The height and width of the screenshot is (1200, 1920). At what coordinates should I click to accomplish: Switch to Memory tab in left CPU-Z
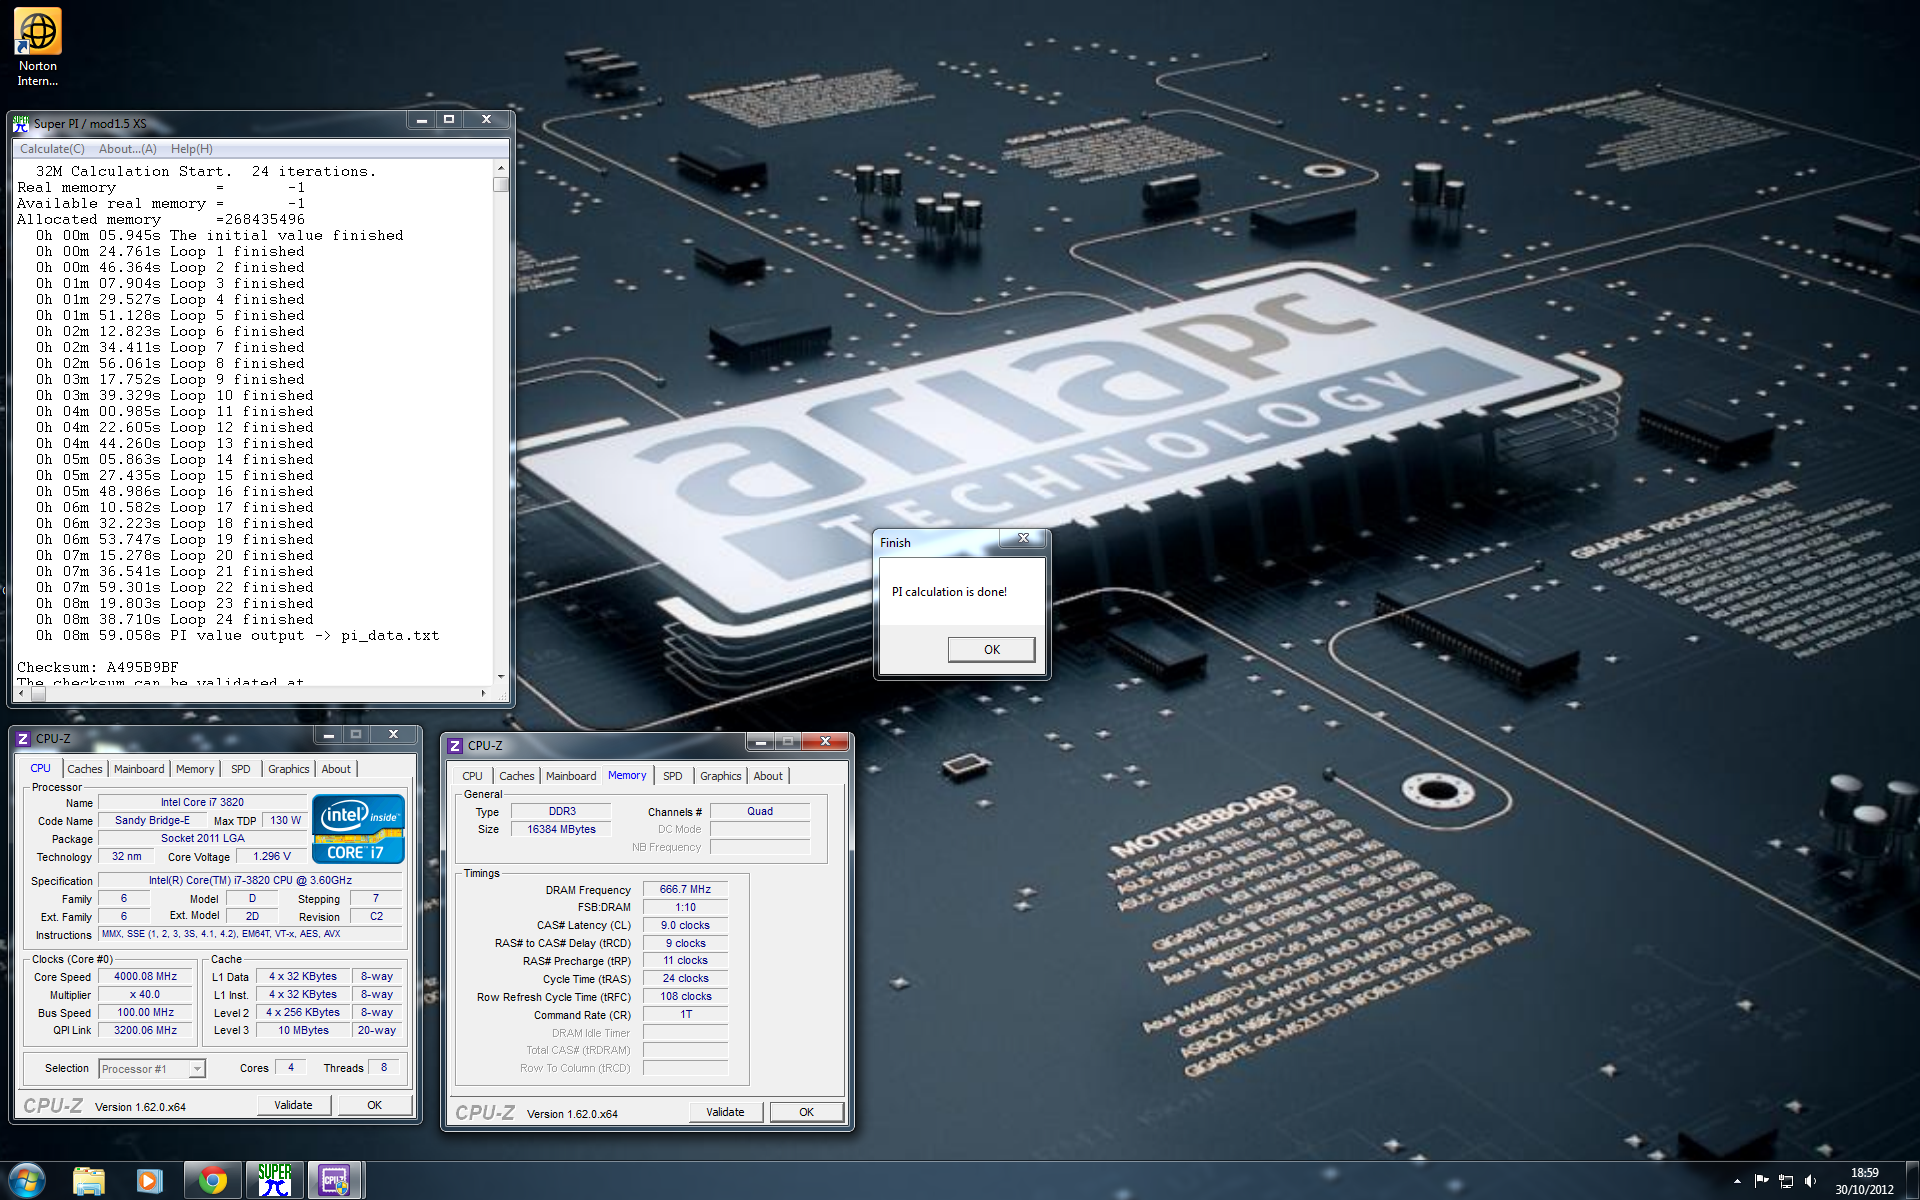tap(195, 769)
